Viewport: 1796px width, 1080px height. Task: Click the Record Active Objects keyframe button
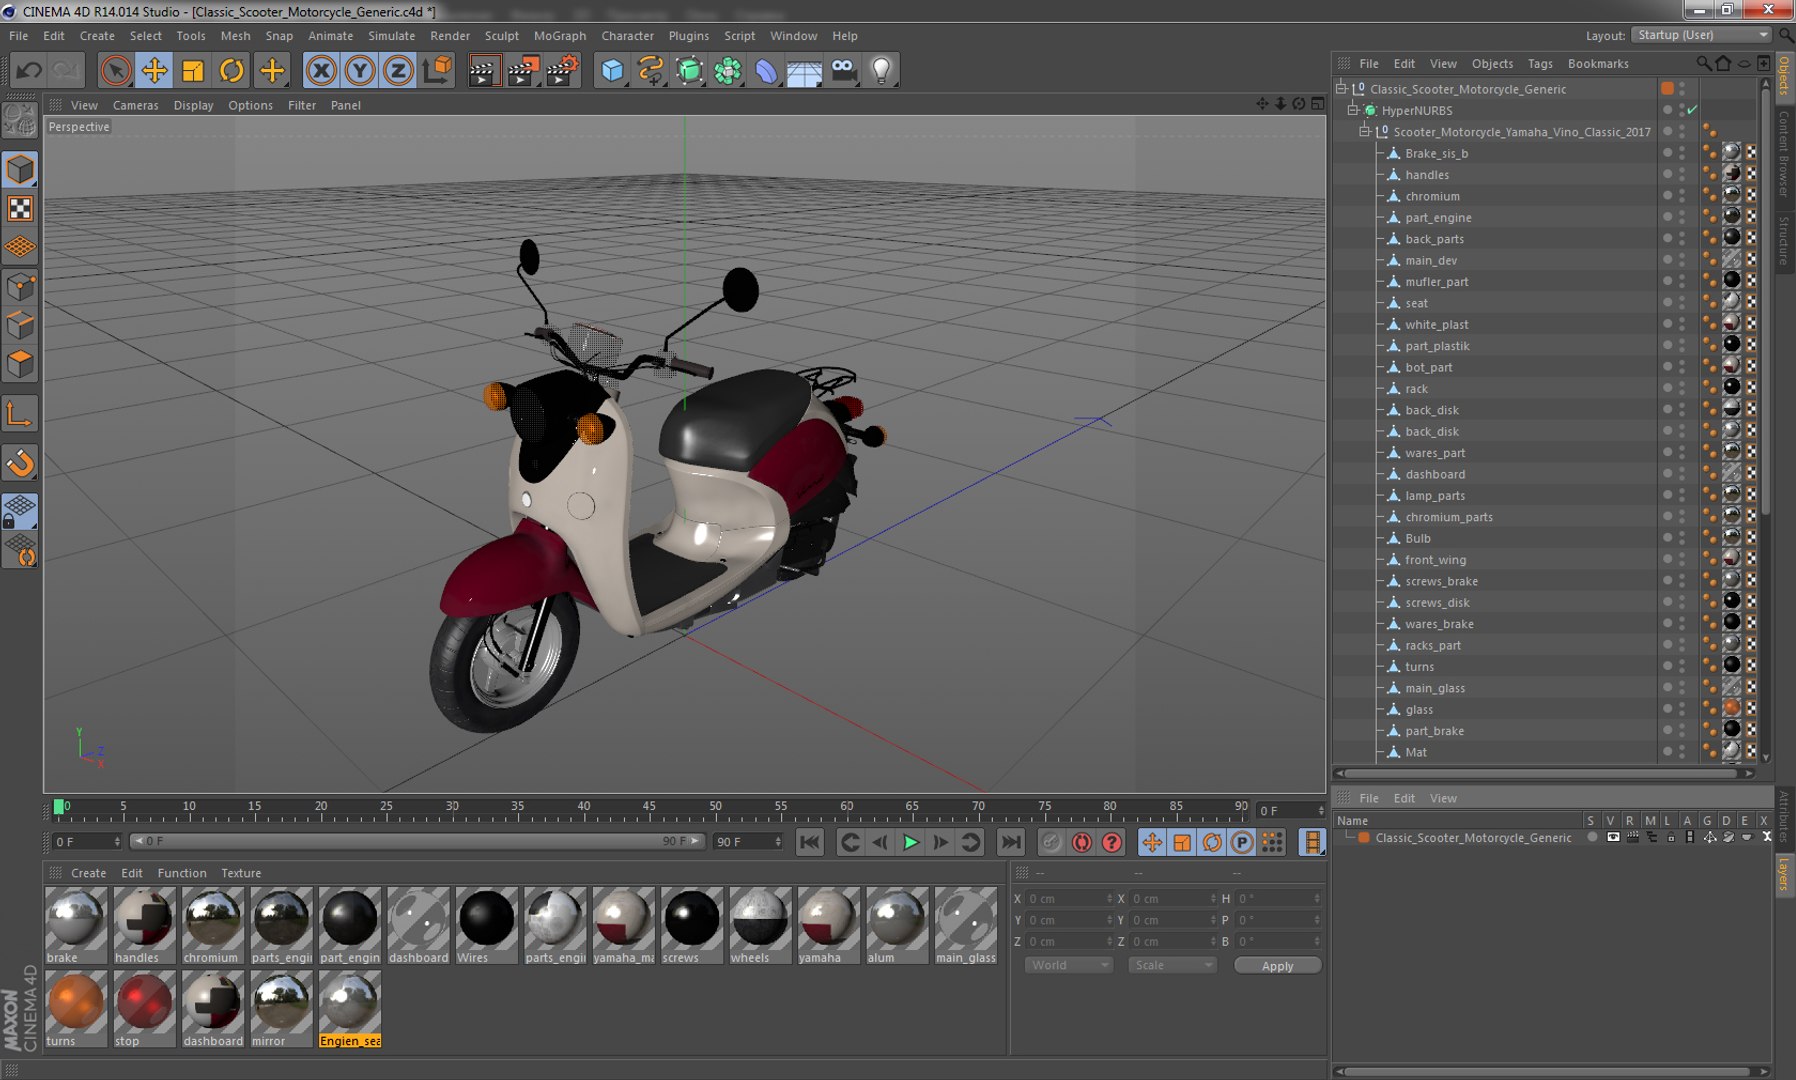1051,842
